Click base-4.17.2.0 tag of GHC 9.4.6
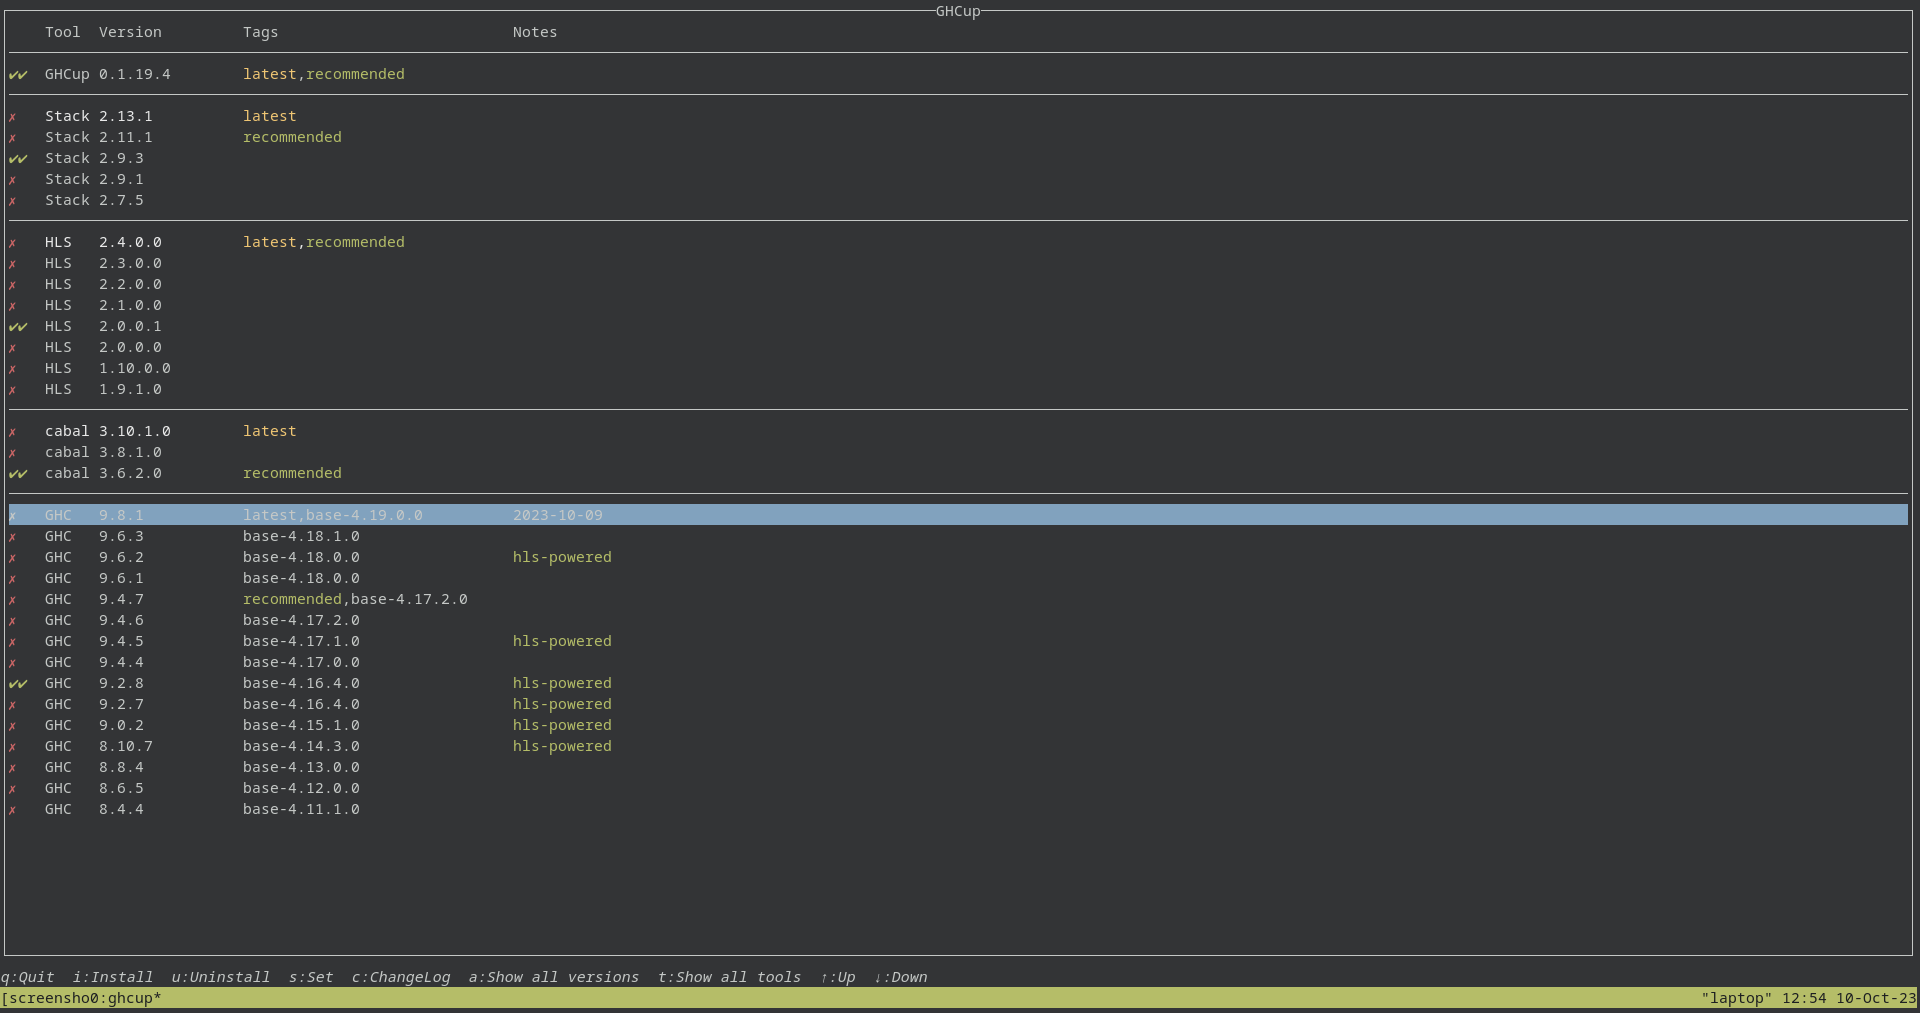Screen dimensions: 1920x1013 [301, 620]
